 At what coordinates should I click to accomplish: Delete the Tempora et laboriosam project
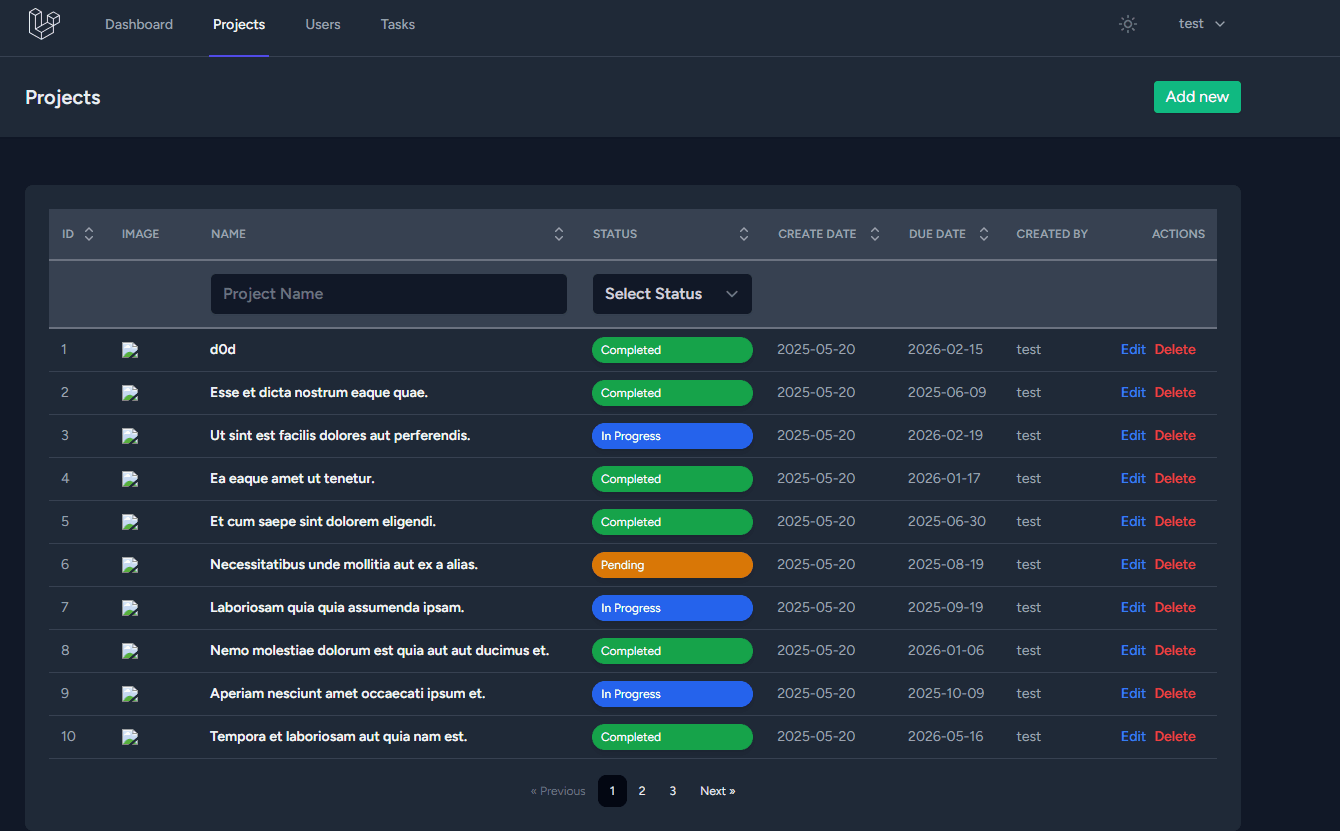tap(1175, 736)
